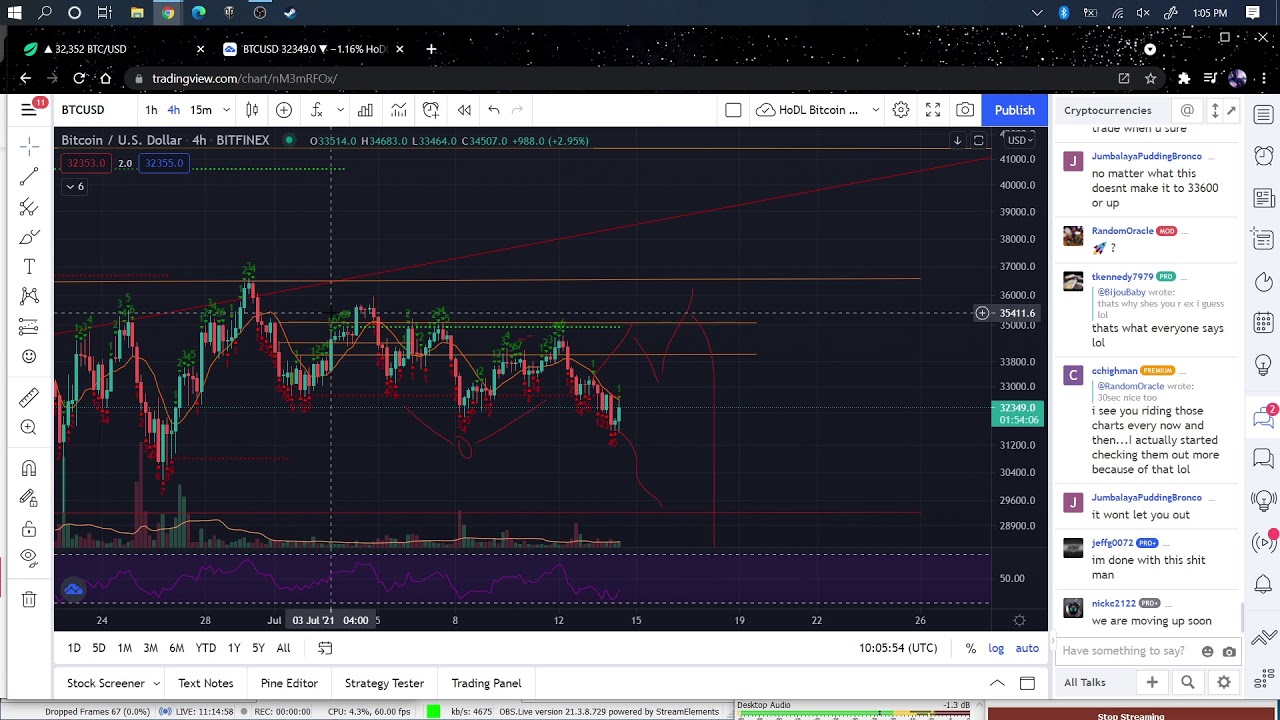Screen dimensions: 1280x720
Task: Expand Stock Screener dropdown arrow
Action: click(x=156, y=683)
